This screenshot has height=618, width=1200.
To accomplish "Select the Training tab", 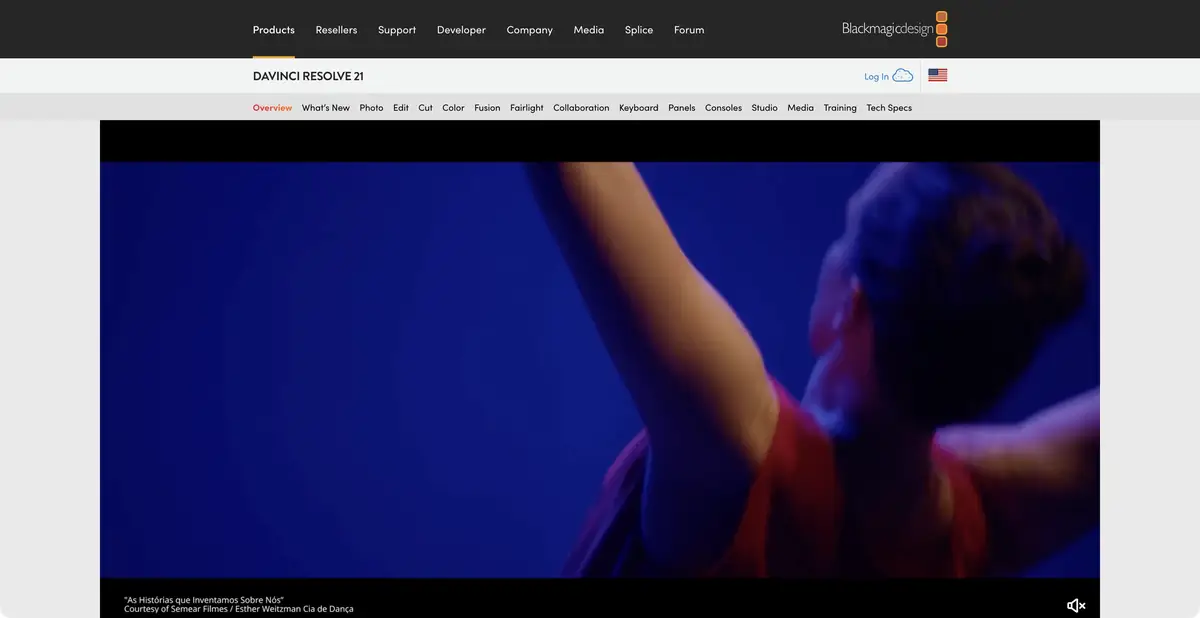I will 840,108.
